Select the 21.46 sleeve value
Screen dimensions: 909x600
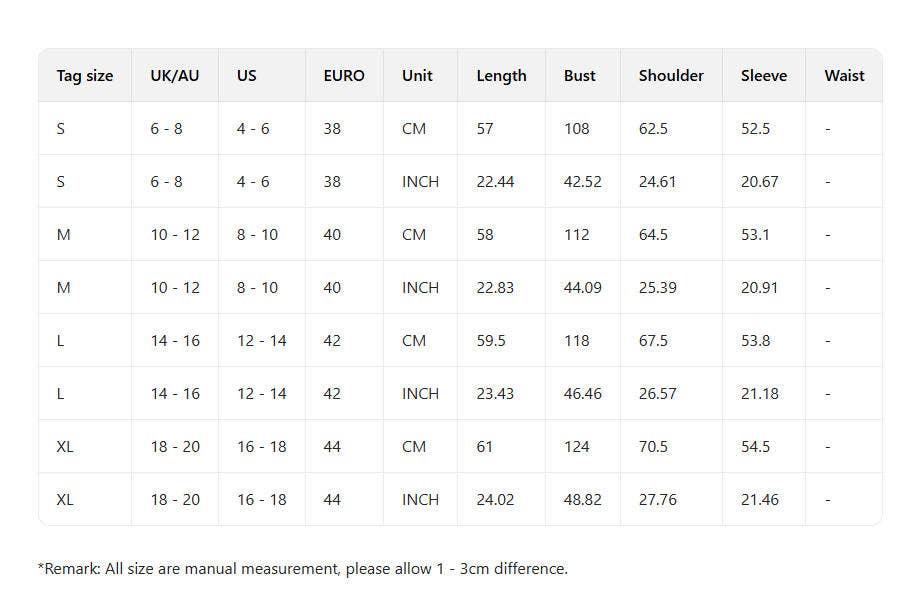point(760,500)
